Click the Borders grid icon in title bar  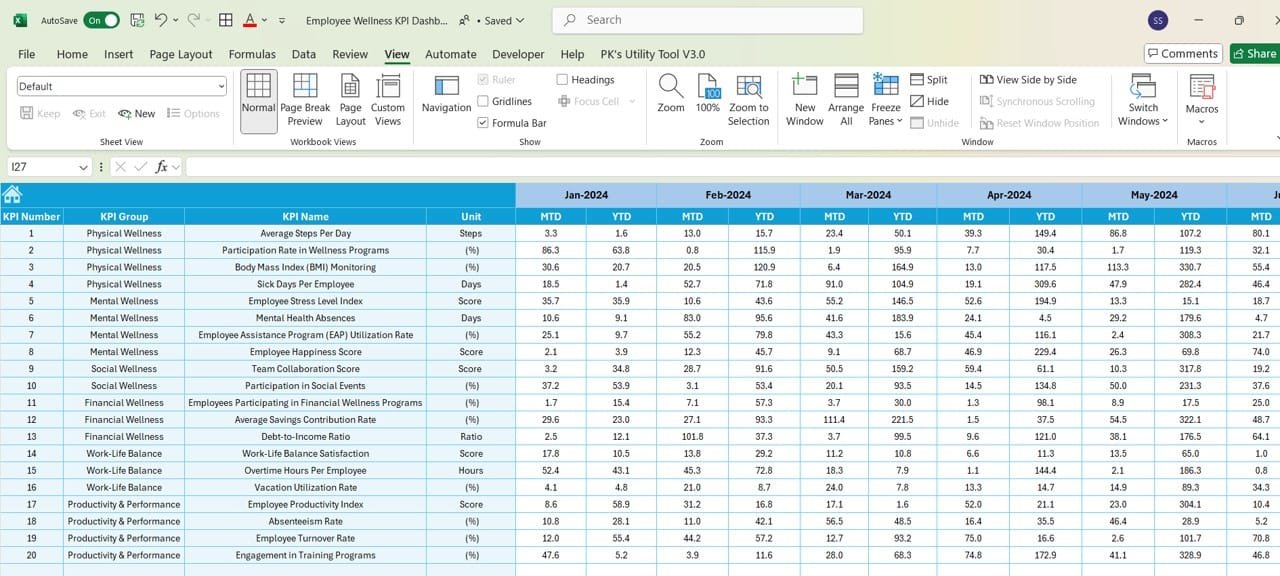click(x=226, y=20)
